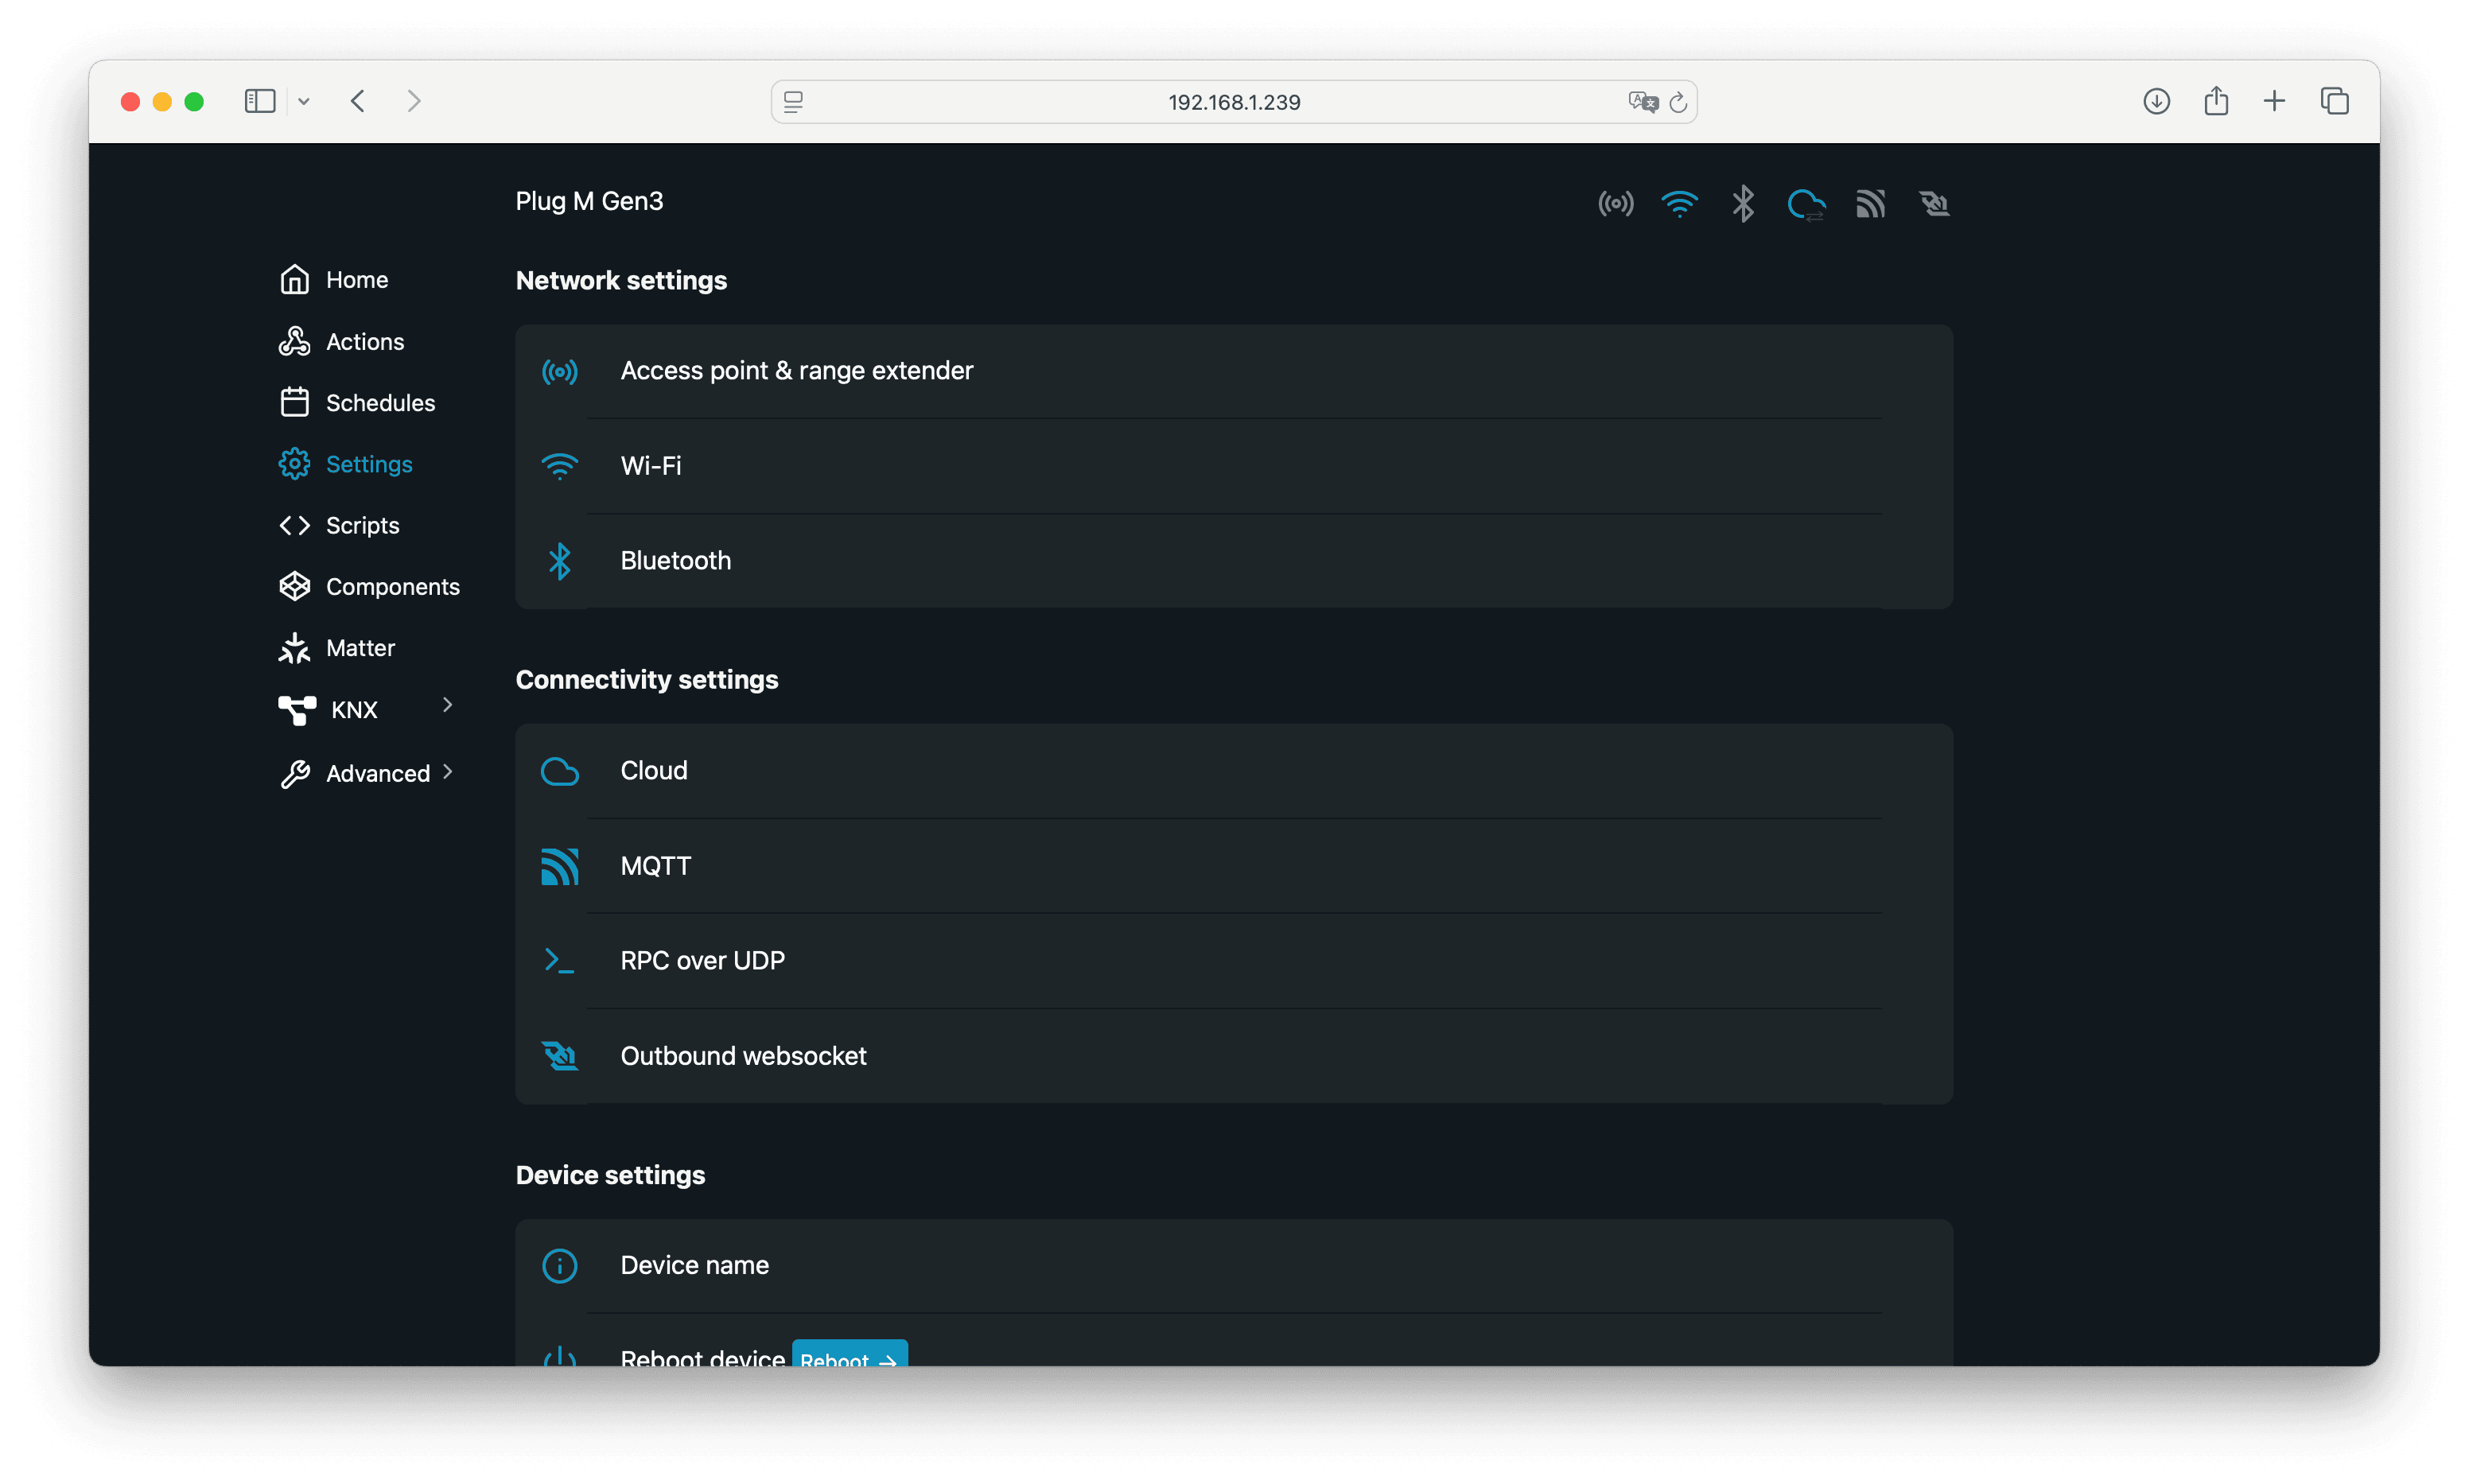The height and width of the screenshot is (1484, 2469).
Task: Click the Bluetooth status icon in header
Action: click(x=1743, y=204)
